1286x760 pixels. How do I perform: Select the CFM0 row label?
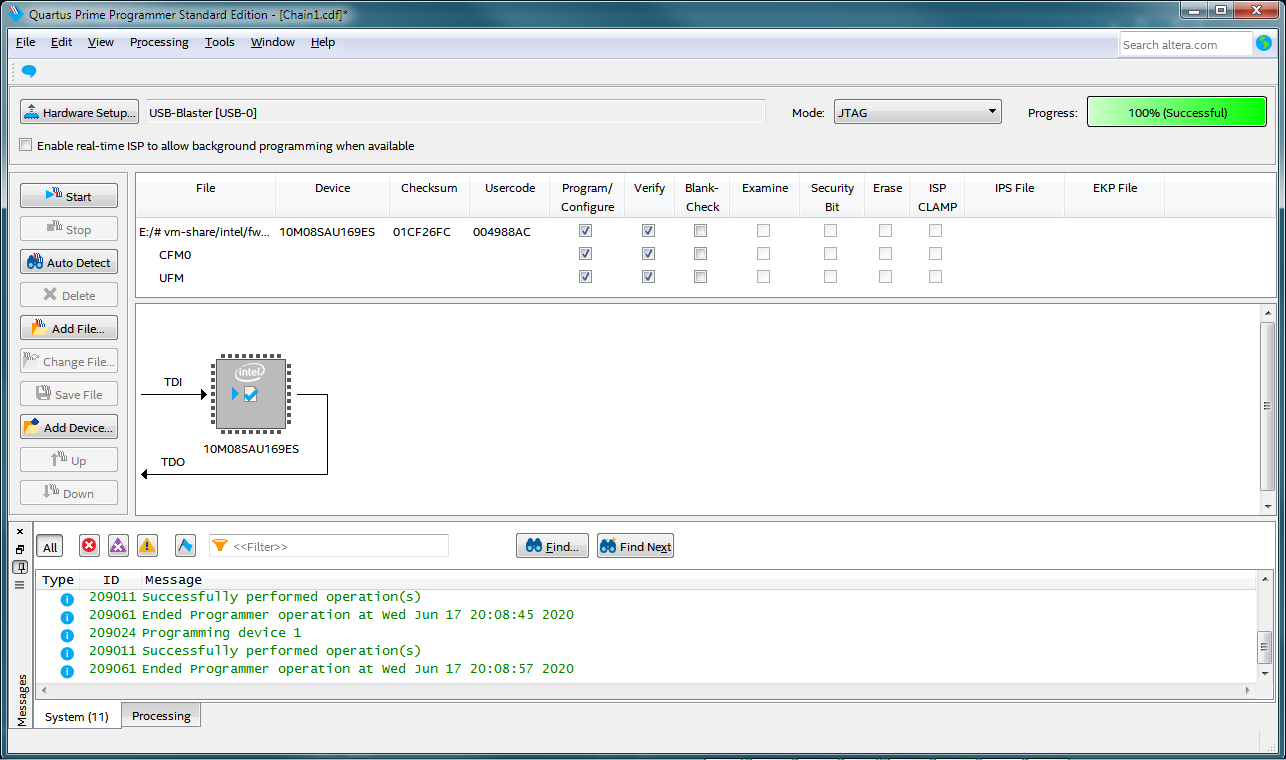click(x=175, y=254)
